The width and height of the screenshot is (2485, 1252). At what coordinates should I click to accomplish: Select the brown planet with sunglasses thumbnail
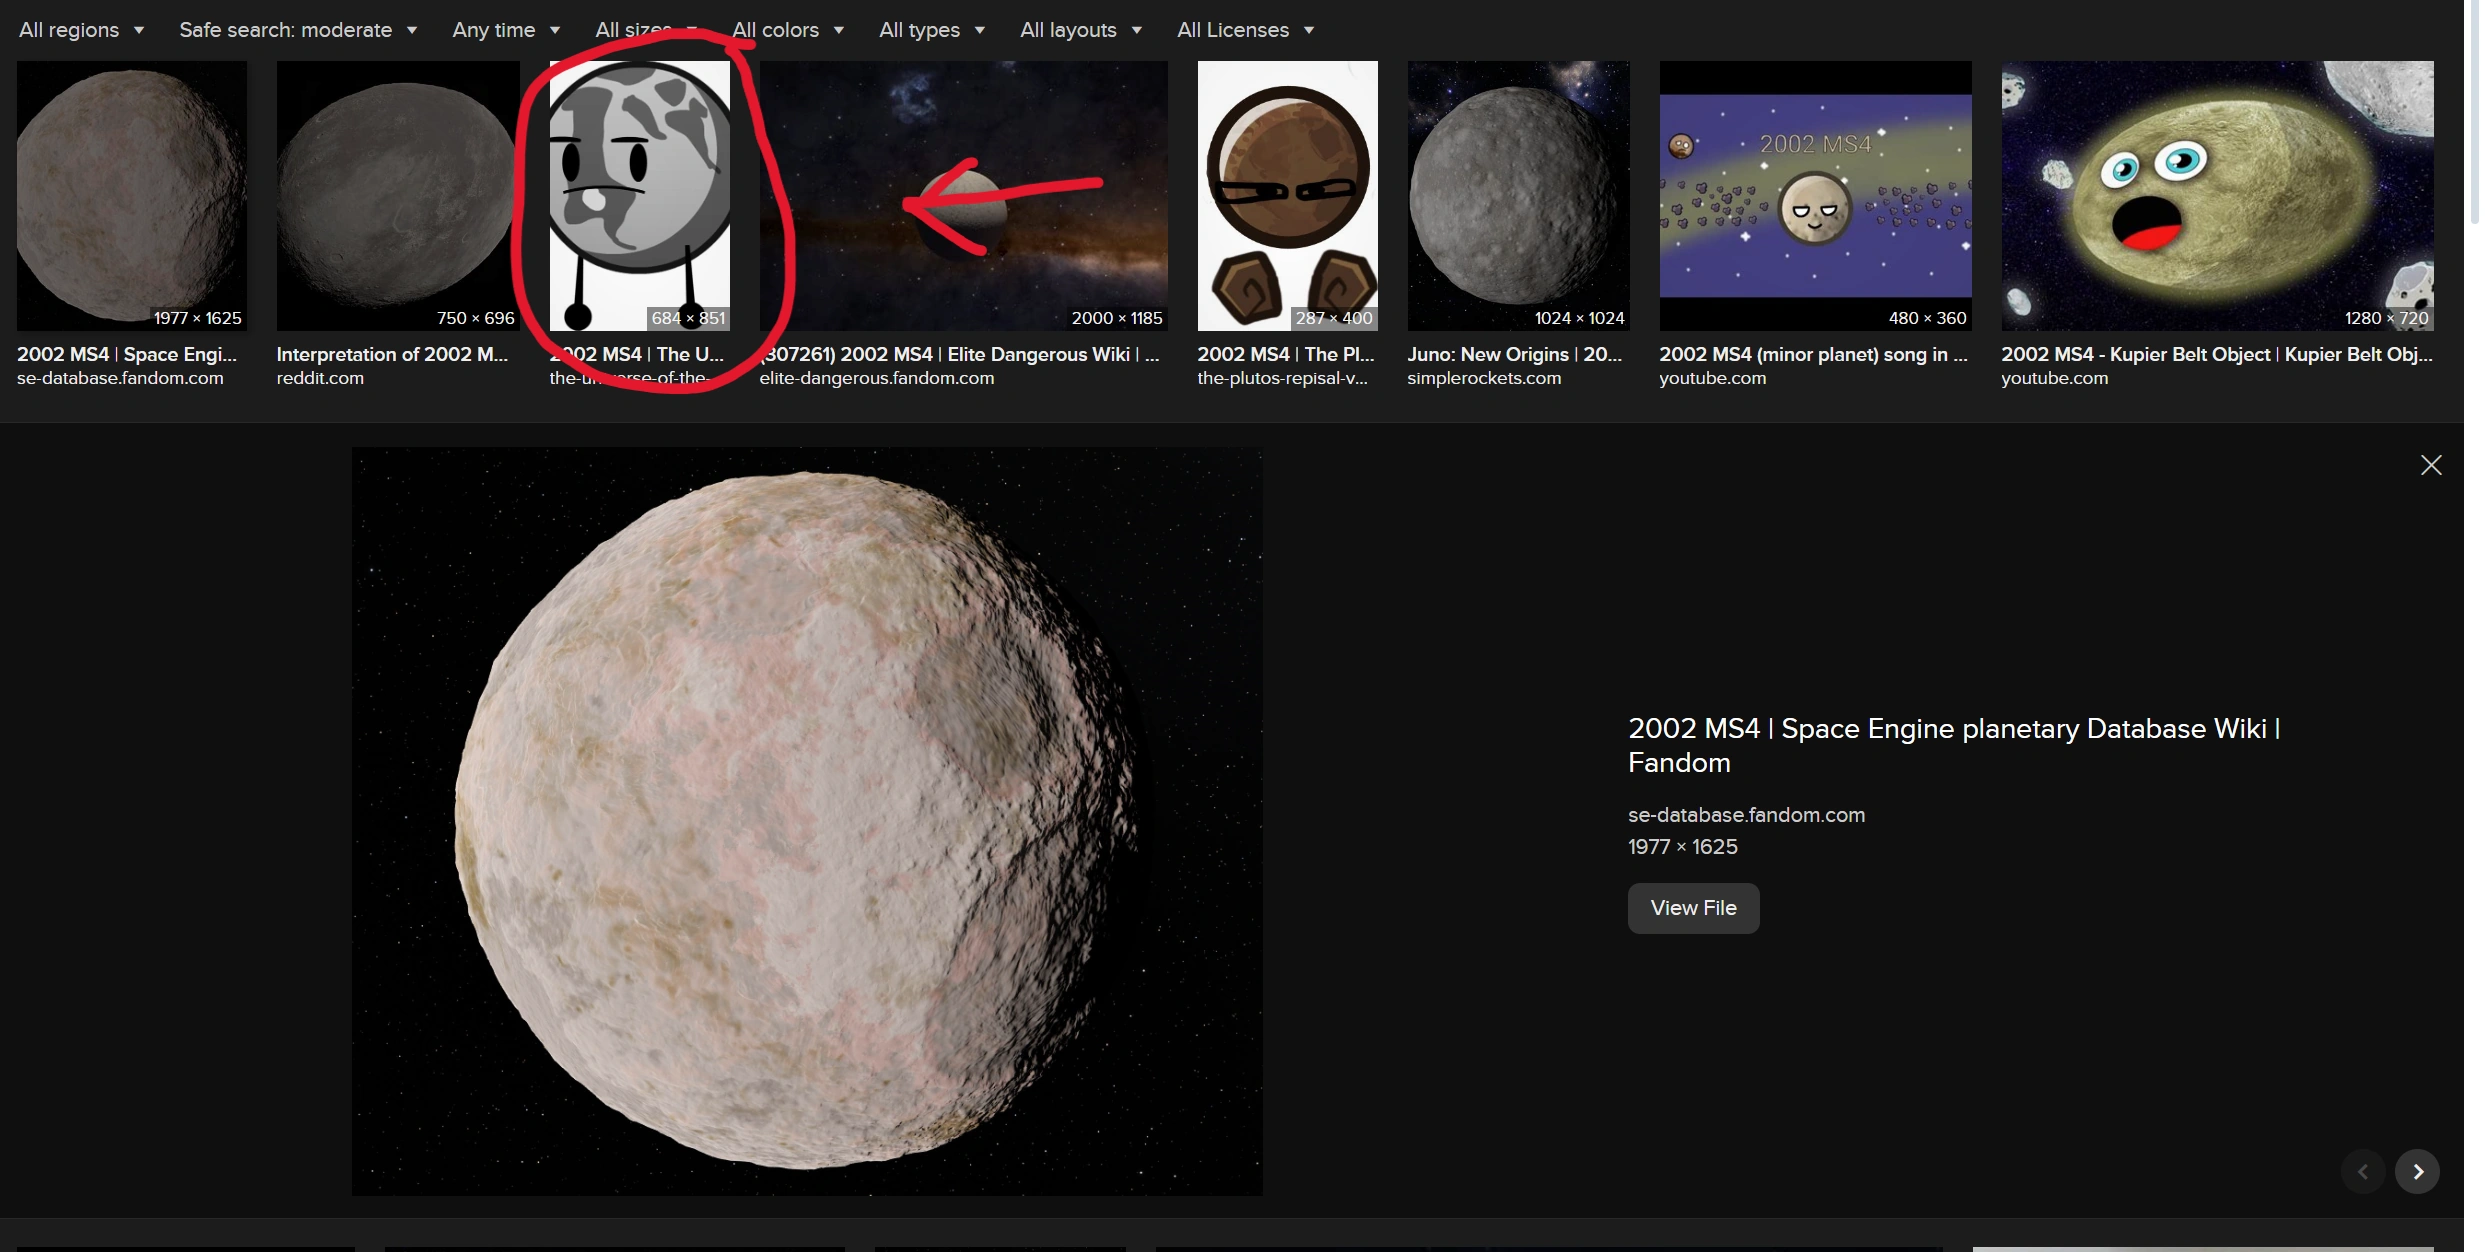(x=1286, y=195)
